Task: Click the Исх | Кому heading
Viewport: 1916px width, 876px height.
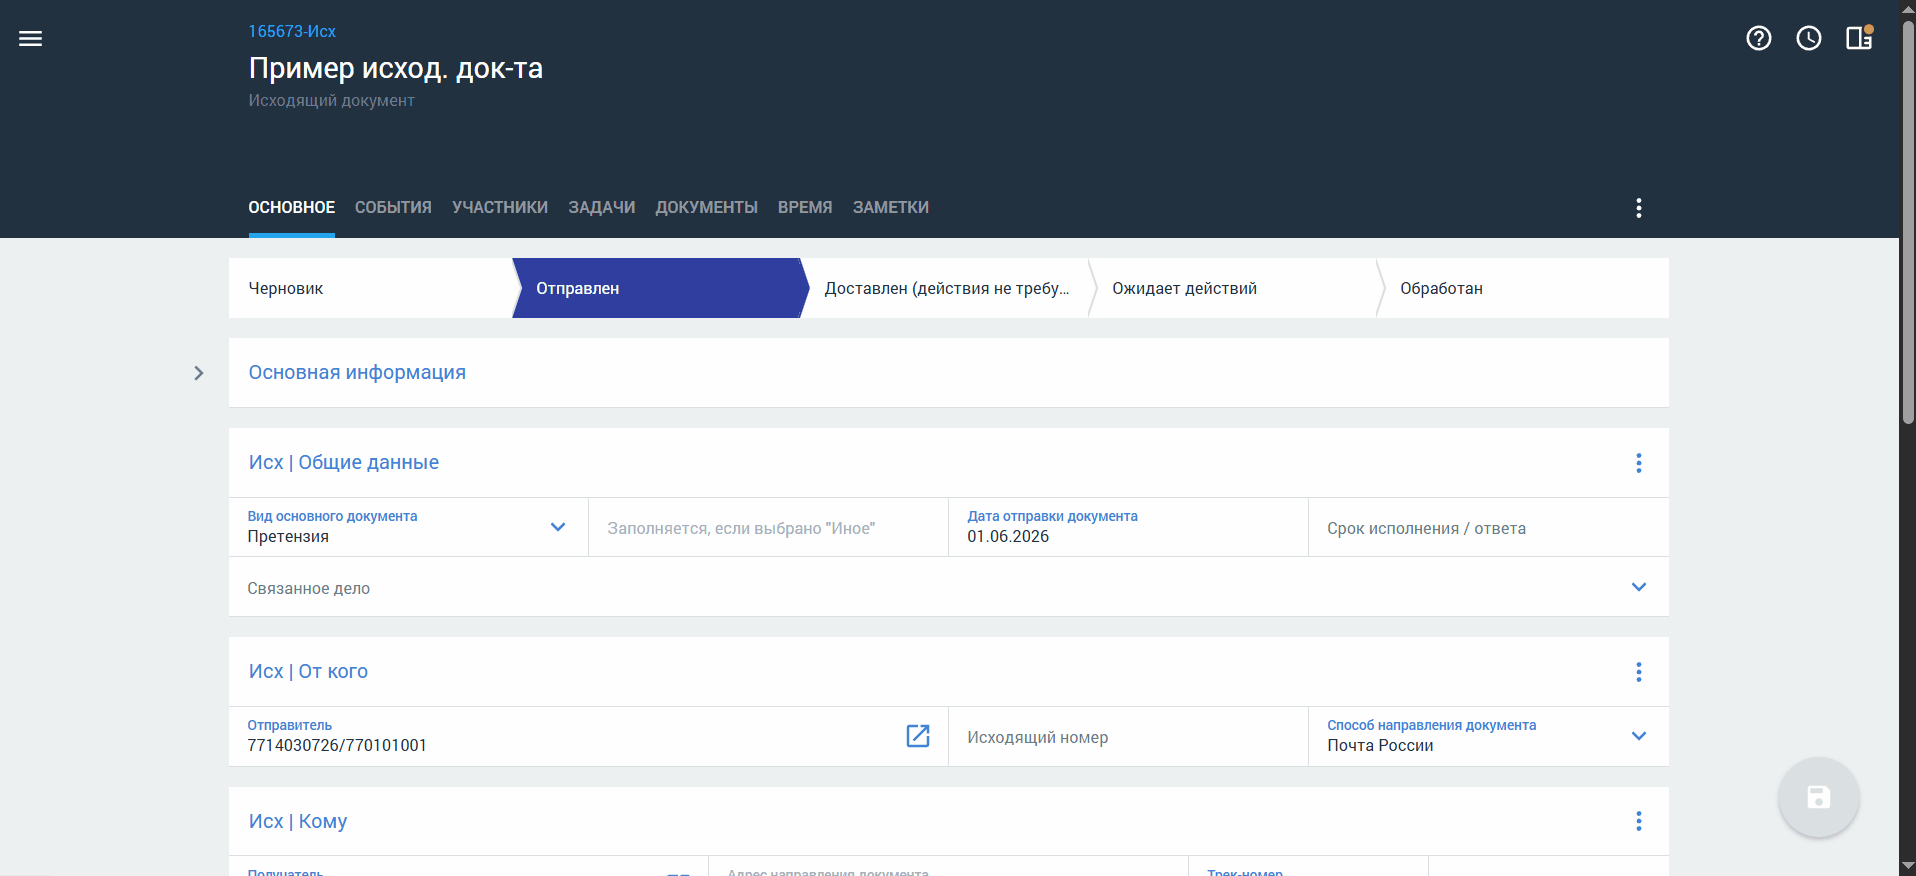Action: click(x=298, y=821)
